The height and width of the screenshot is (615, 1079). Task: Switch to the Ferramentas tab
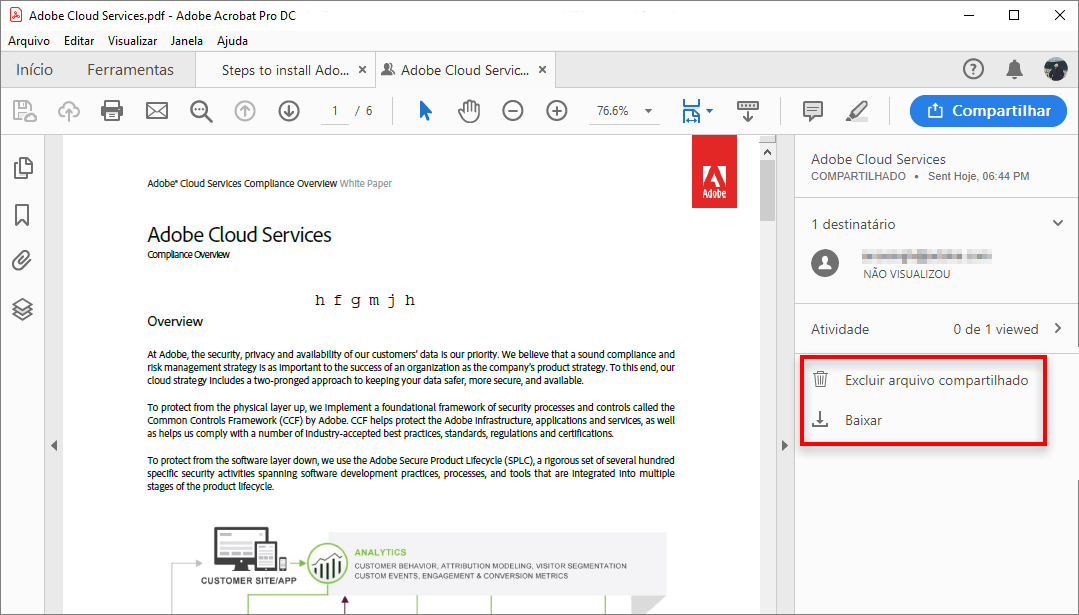click(x=130, y=69)
